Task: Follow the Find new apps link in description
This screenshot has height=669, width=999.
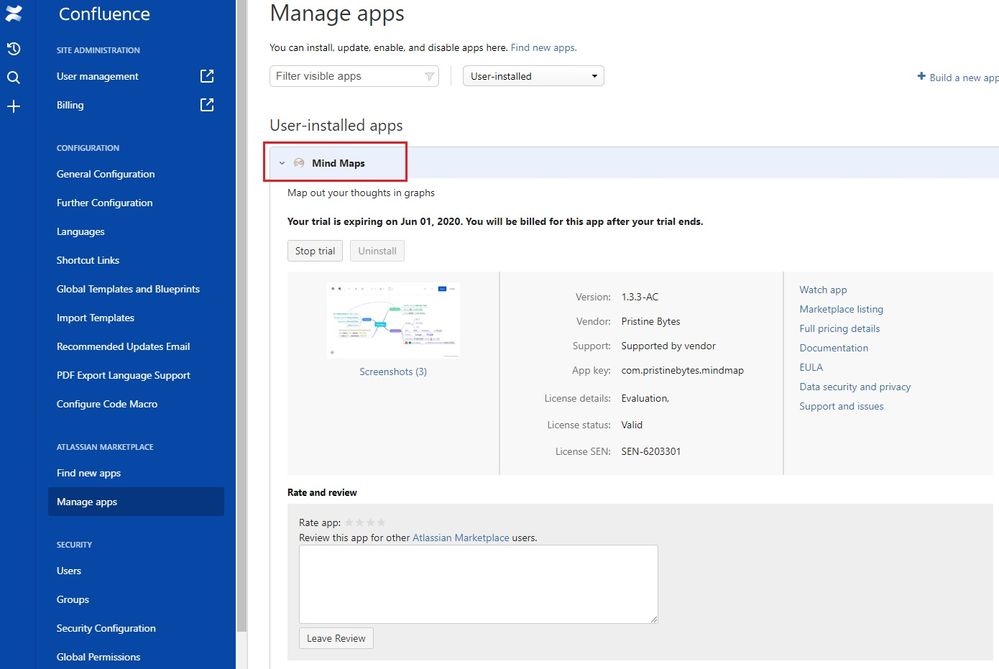Action: pos(543,48)
